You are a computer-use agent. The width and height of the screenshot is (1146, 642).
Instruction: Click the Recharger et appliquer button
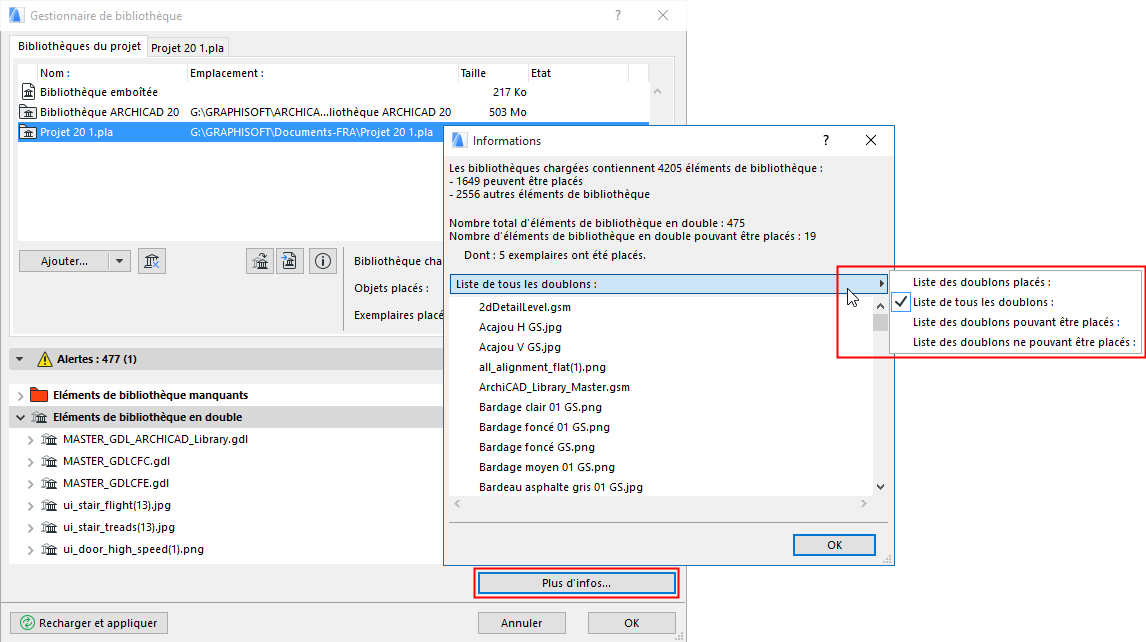(89, 623)
